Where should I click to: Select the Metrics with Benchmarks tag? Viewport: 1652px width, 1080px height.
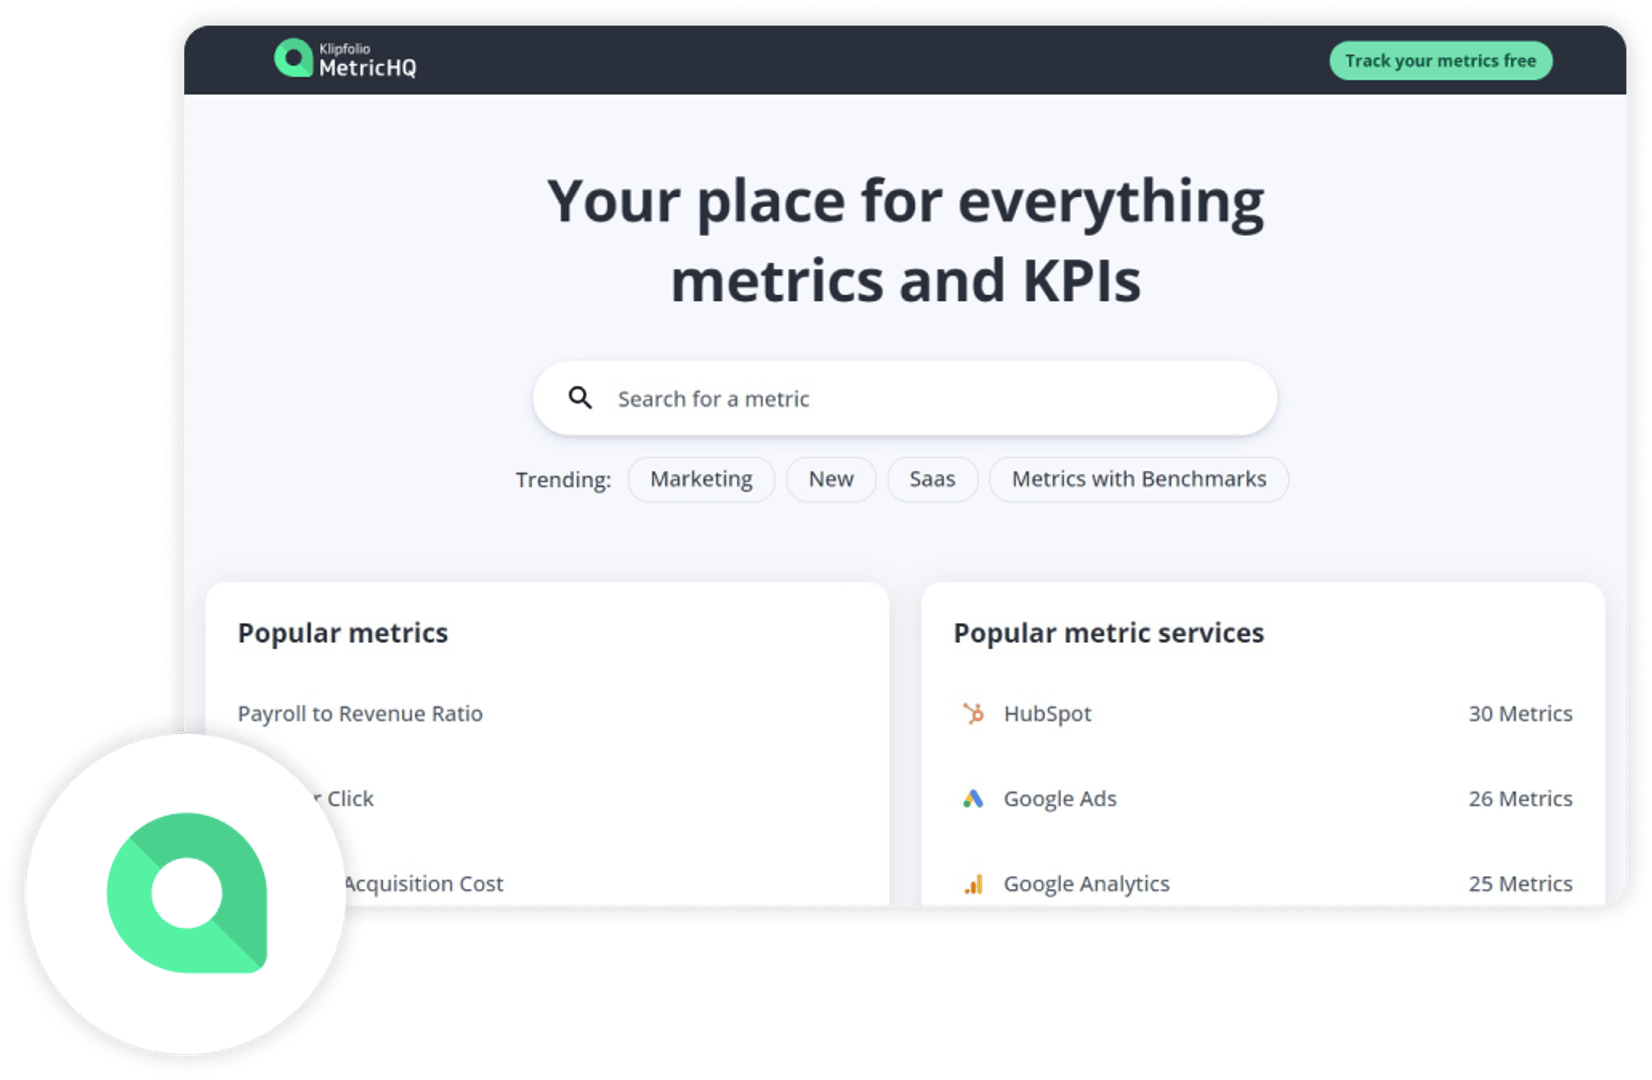[x=1139, y=479]
